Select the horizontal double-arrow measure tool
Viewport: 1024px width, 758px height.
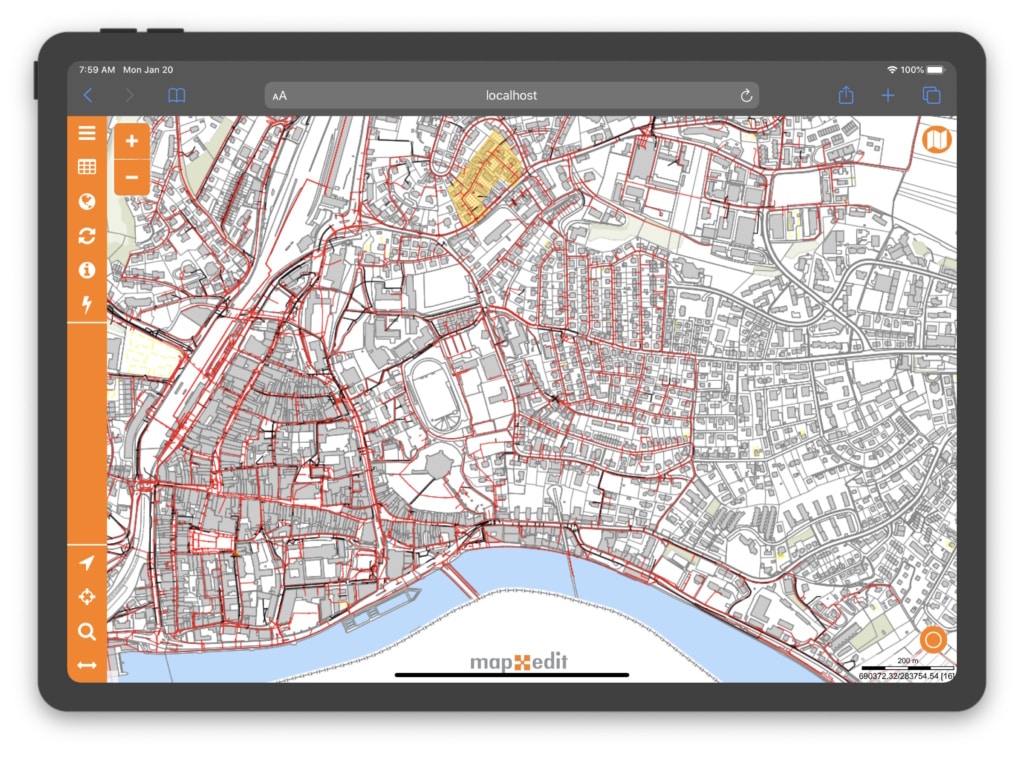87,665
